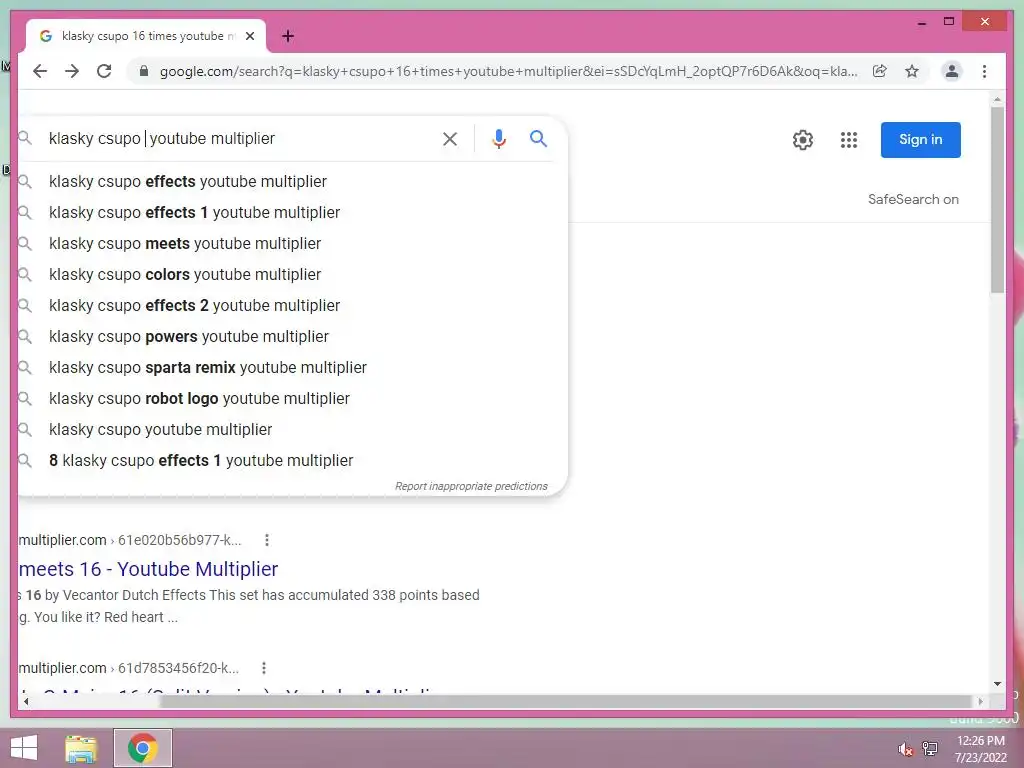The image size is (1024, 768).
Task: Open the network tray icon
Action: 930,748
